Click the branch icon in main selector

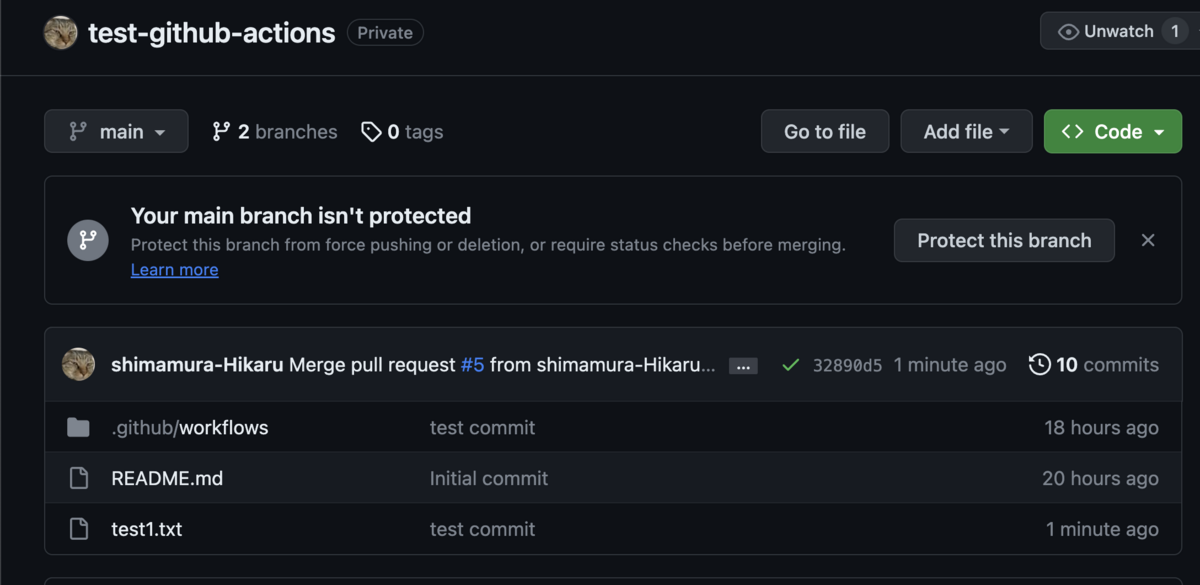point(77,132)
